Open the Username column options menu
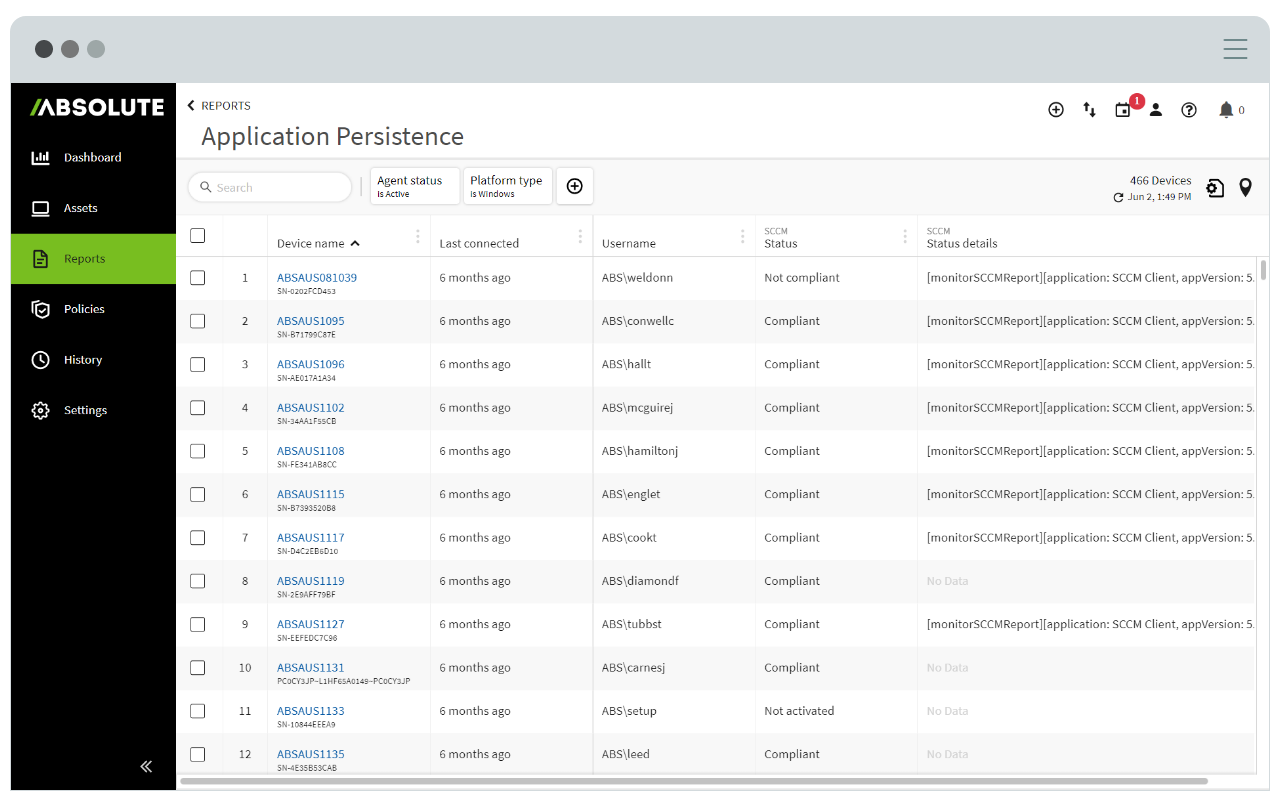This screenshot has width=1280, height=807. 741,235
